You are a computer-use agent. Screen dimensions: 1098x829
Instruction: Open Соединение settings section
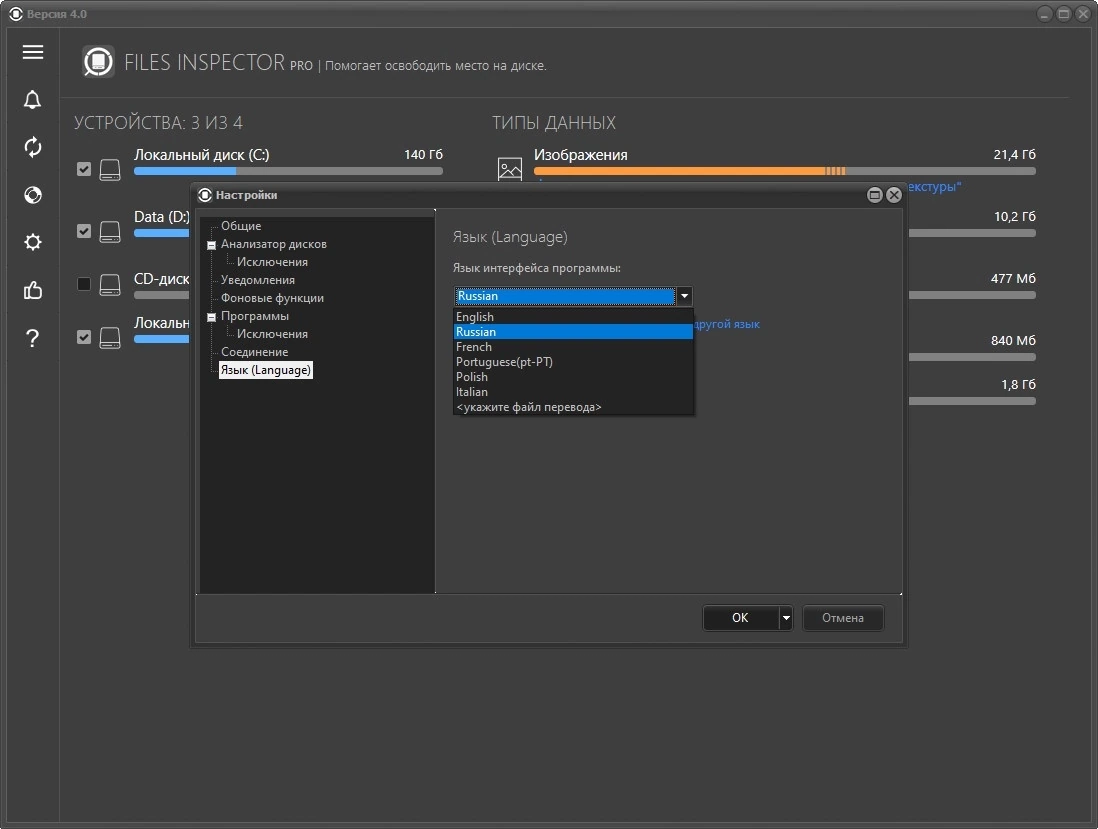255,352
